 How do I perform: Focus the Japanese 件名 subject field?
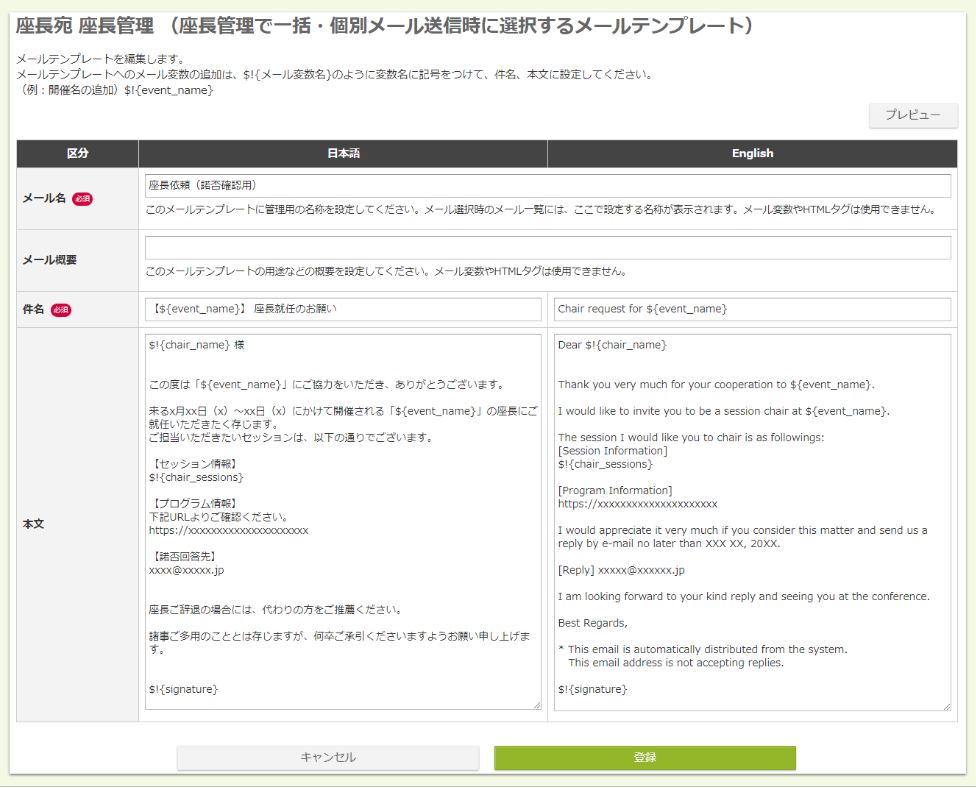click(343, 309)
